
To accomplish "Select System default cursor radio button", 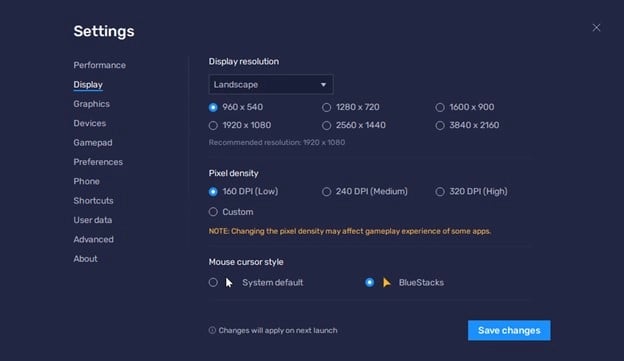I will click(213, 283).
